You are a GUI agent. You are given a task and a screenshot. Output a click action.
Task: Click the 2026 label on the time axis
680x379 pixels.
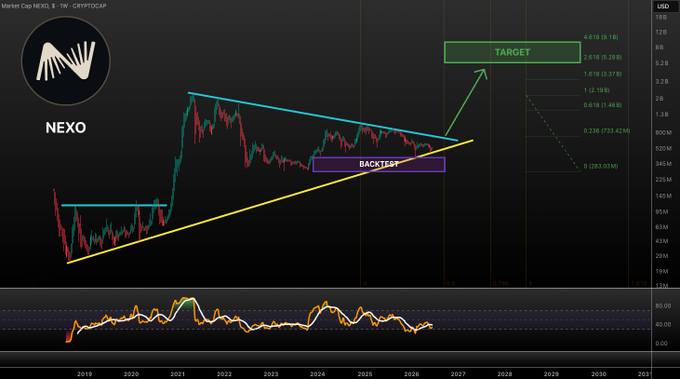click(x=412, y=374)
